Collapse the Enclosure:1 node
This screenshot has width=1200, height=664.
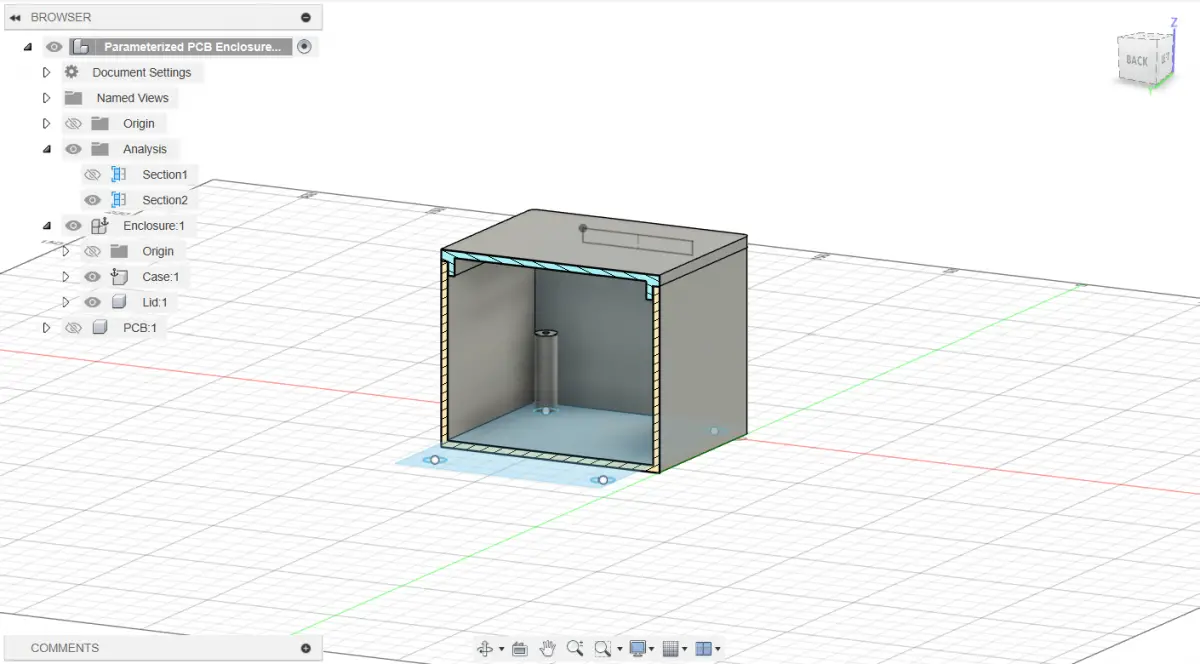[46, 225]
